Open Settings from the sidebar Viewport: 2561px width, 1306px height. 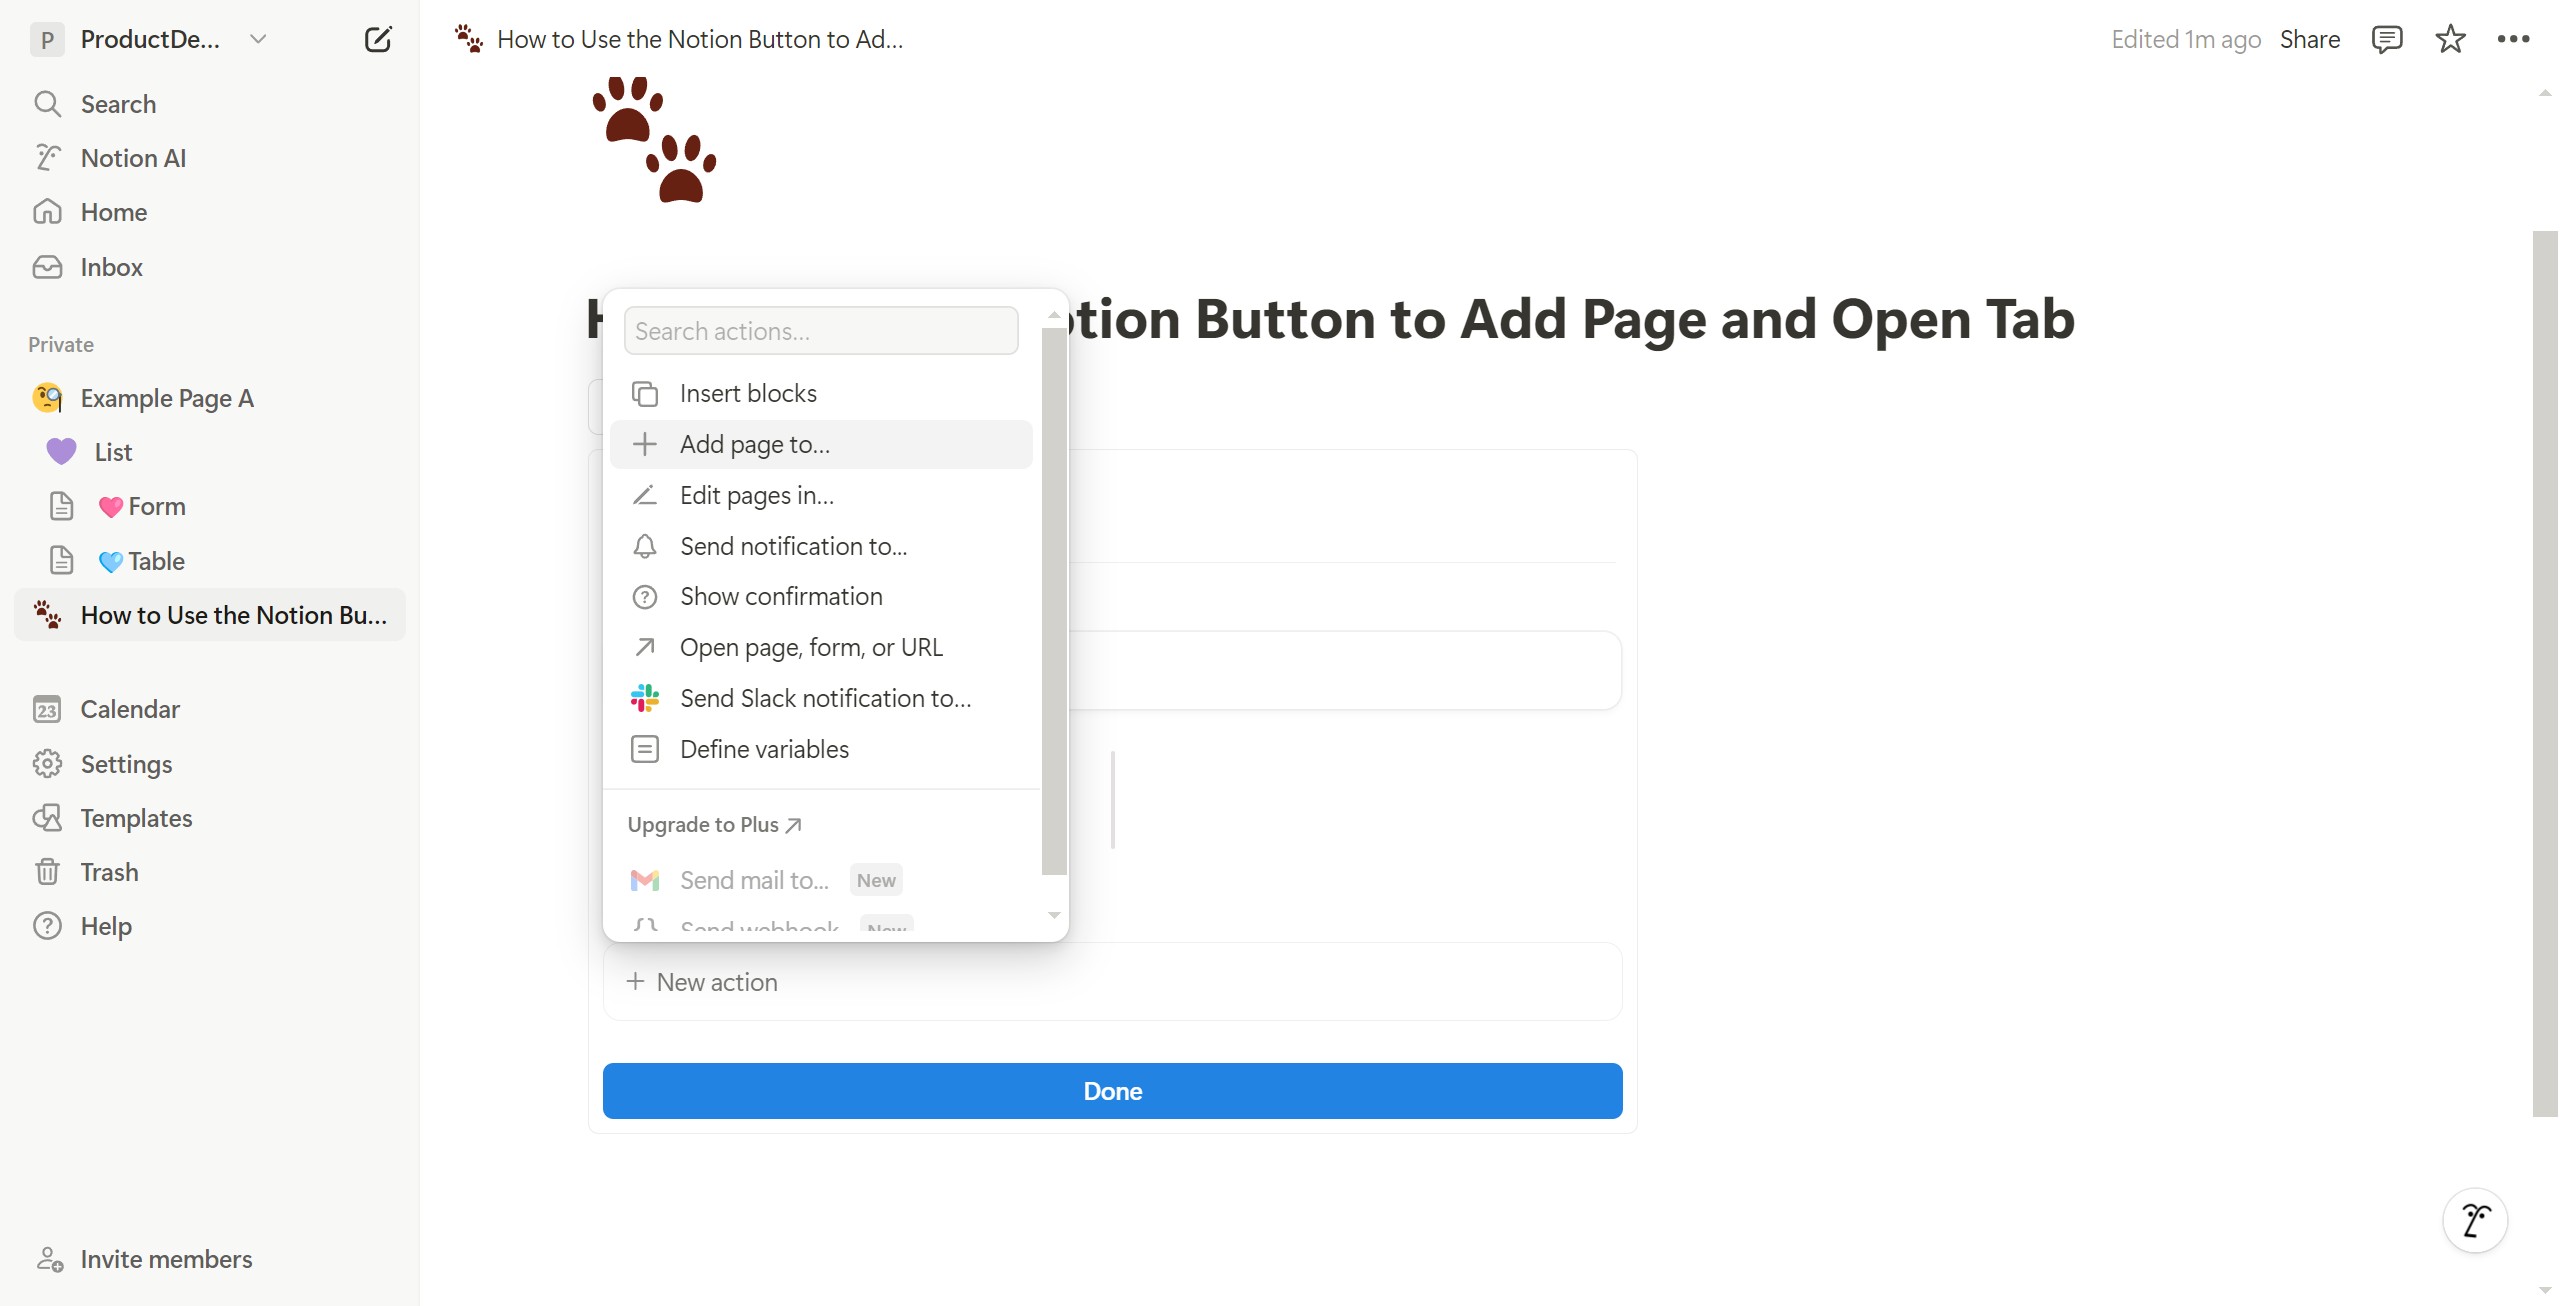tap(210, 764)
